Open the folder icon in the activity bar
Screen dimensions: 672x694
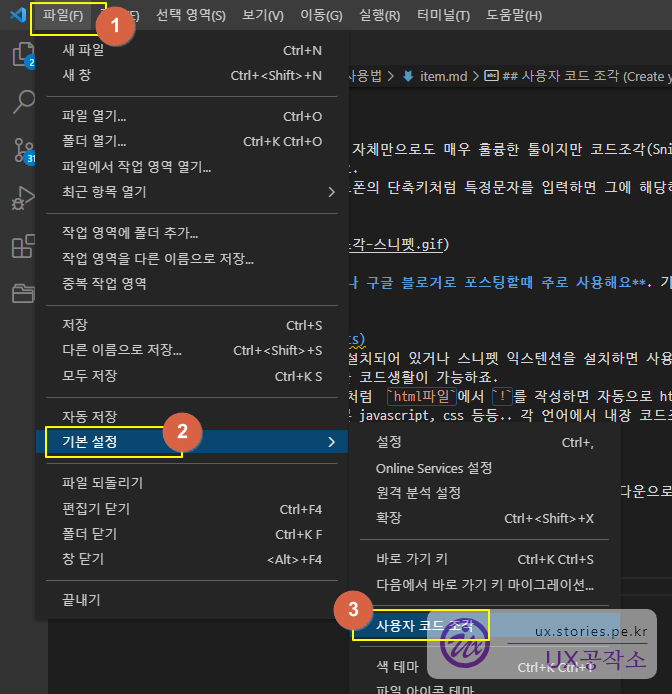click(23, 293)
